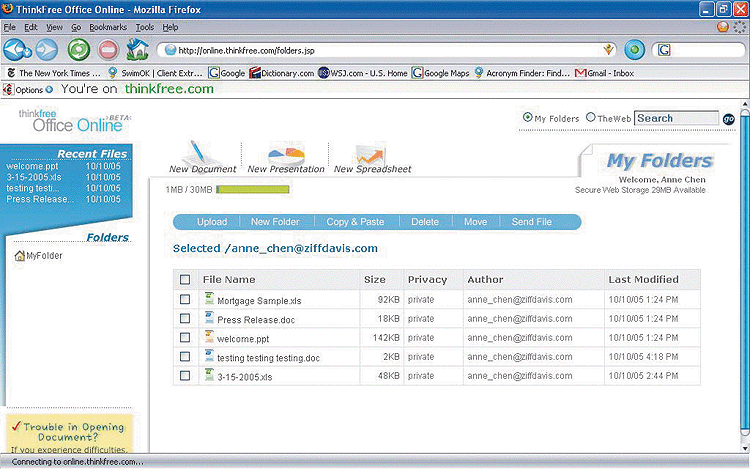Check the box for welcome.ppt
Viewport: 750px width, 469px height.
tap(185, 338)
